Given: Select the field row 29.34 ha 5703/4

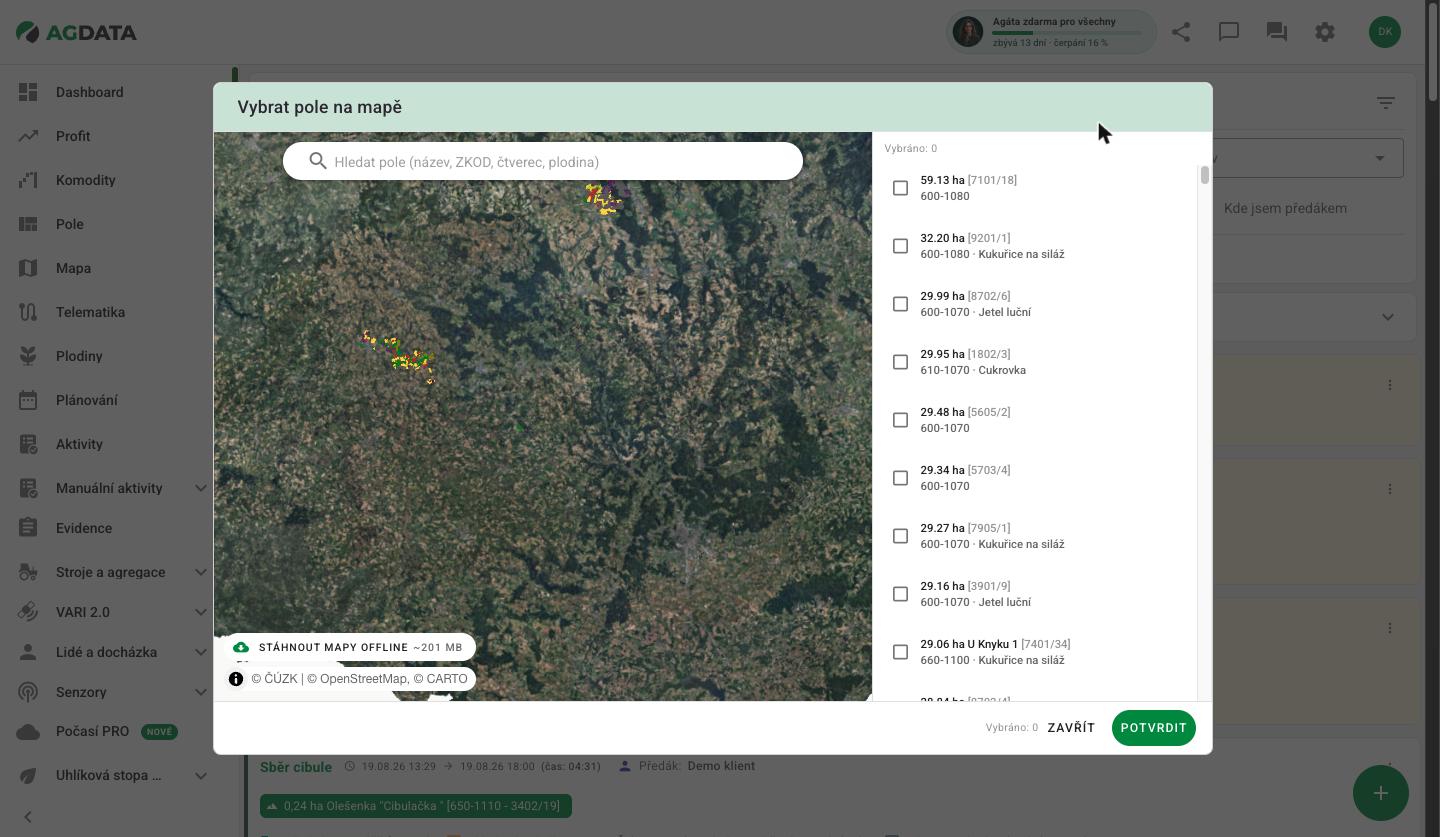Looking at the screenshot, I should (x=1034, y=478).
